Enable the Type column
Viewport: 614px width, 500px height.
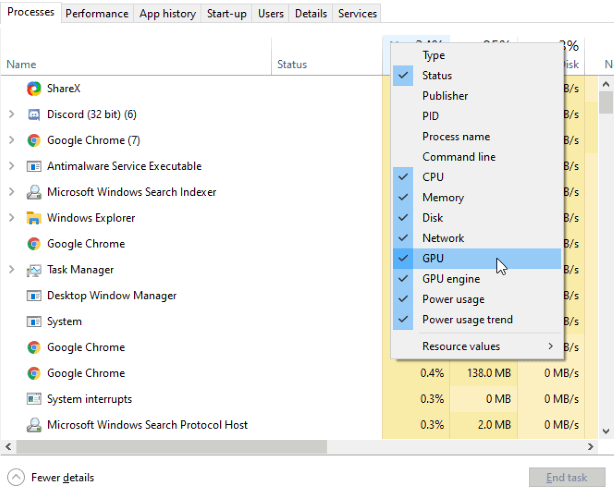pyautogui.click(x=477, y=55)
